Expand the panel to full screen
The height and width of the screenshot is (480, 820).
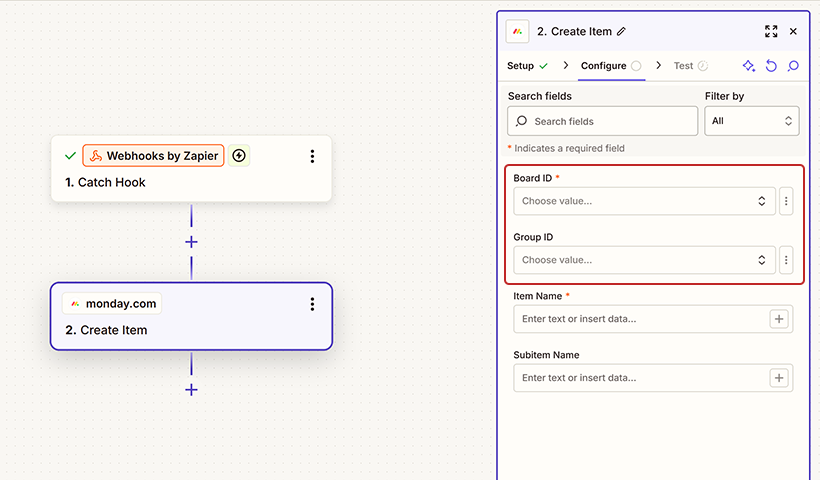[x=771, y=32]
